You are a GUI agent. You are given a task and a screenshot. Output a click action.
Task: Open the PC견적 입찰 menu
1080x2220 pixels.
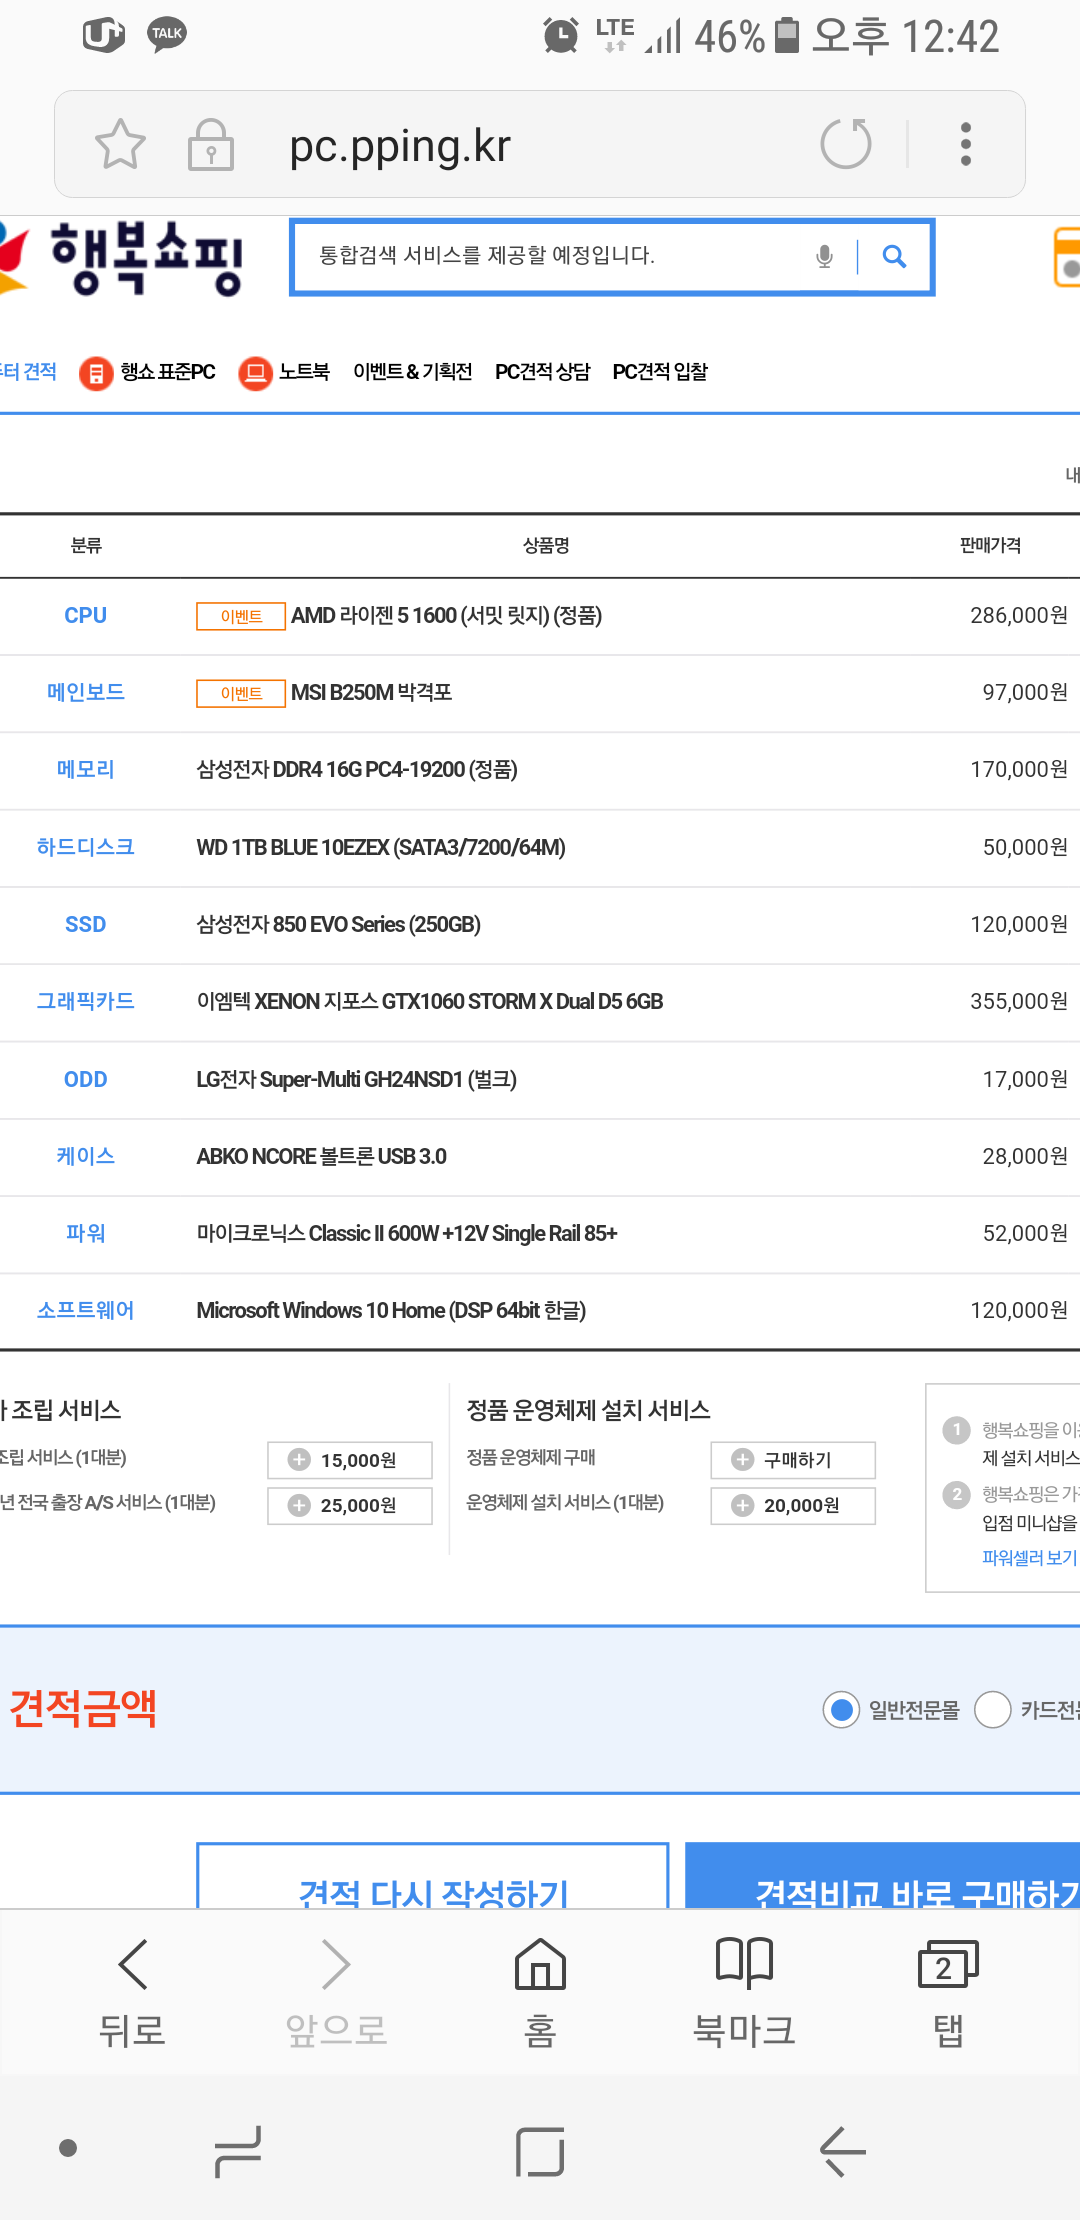pos(660,372)
